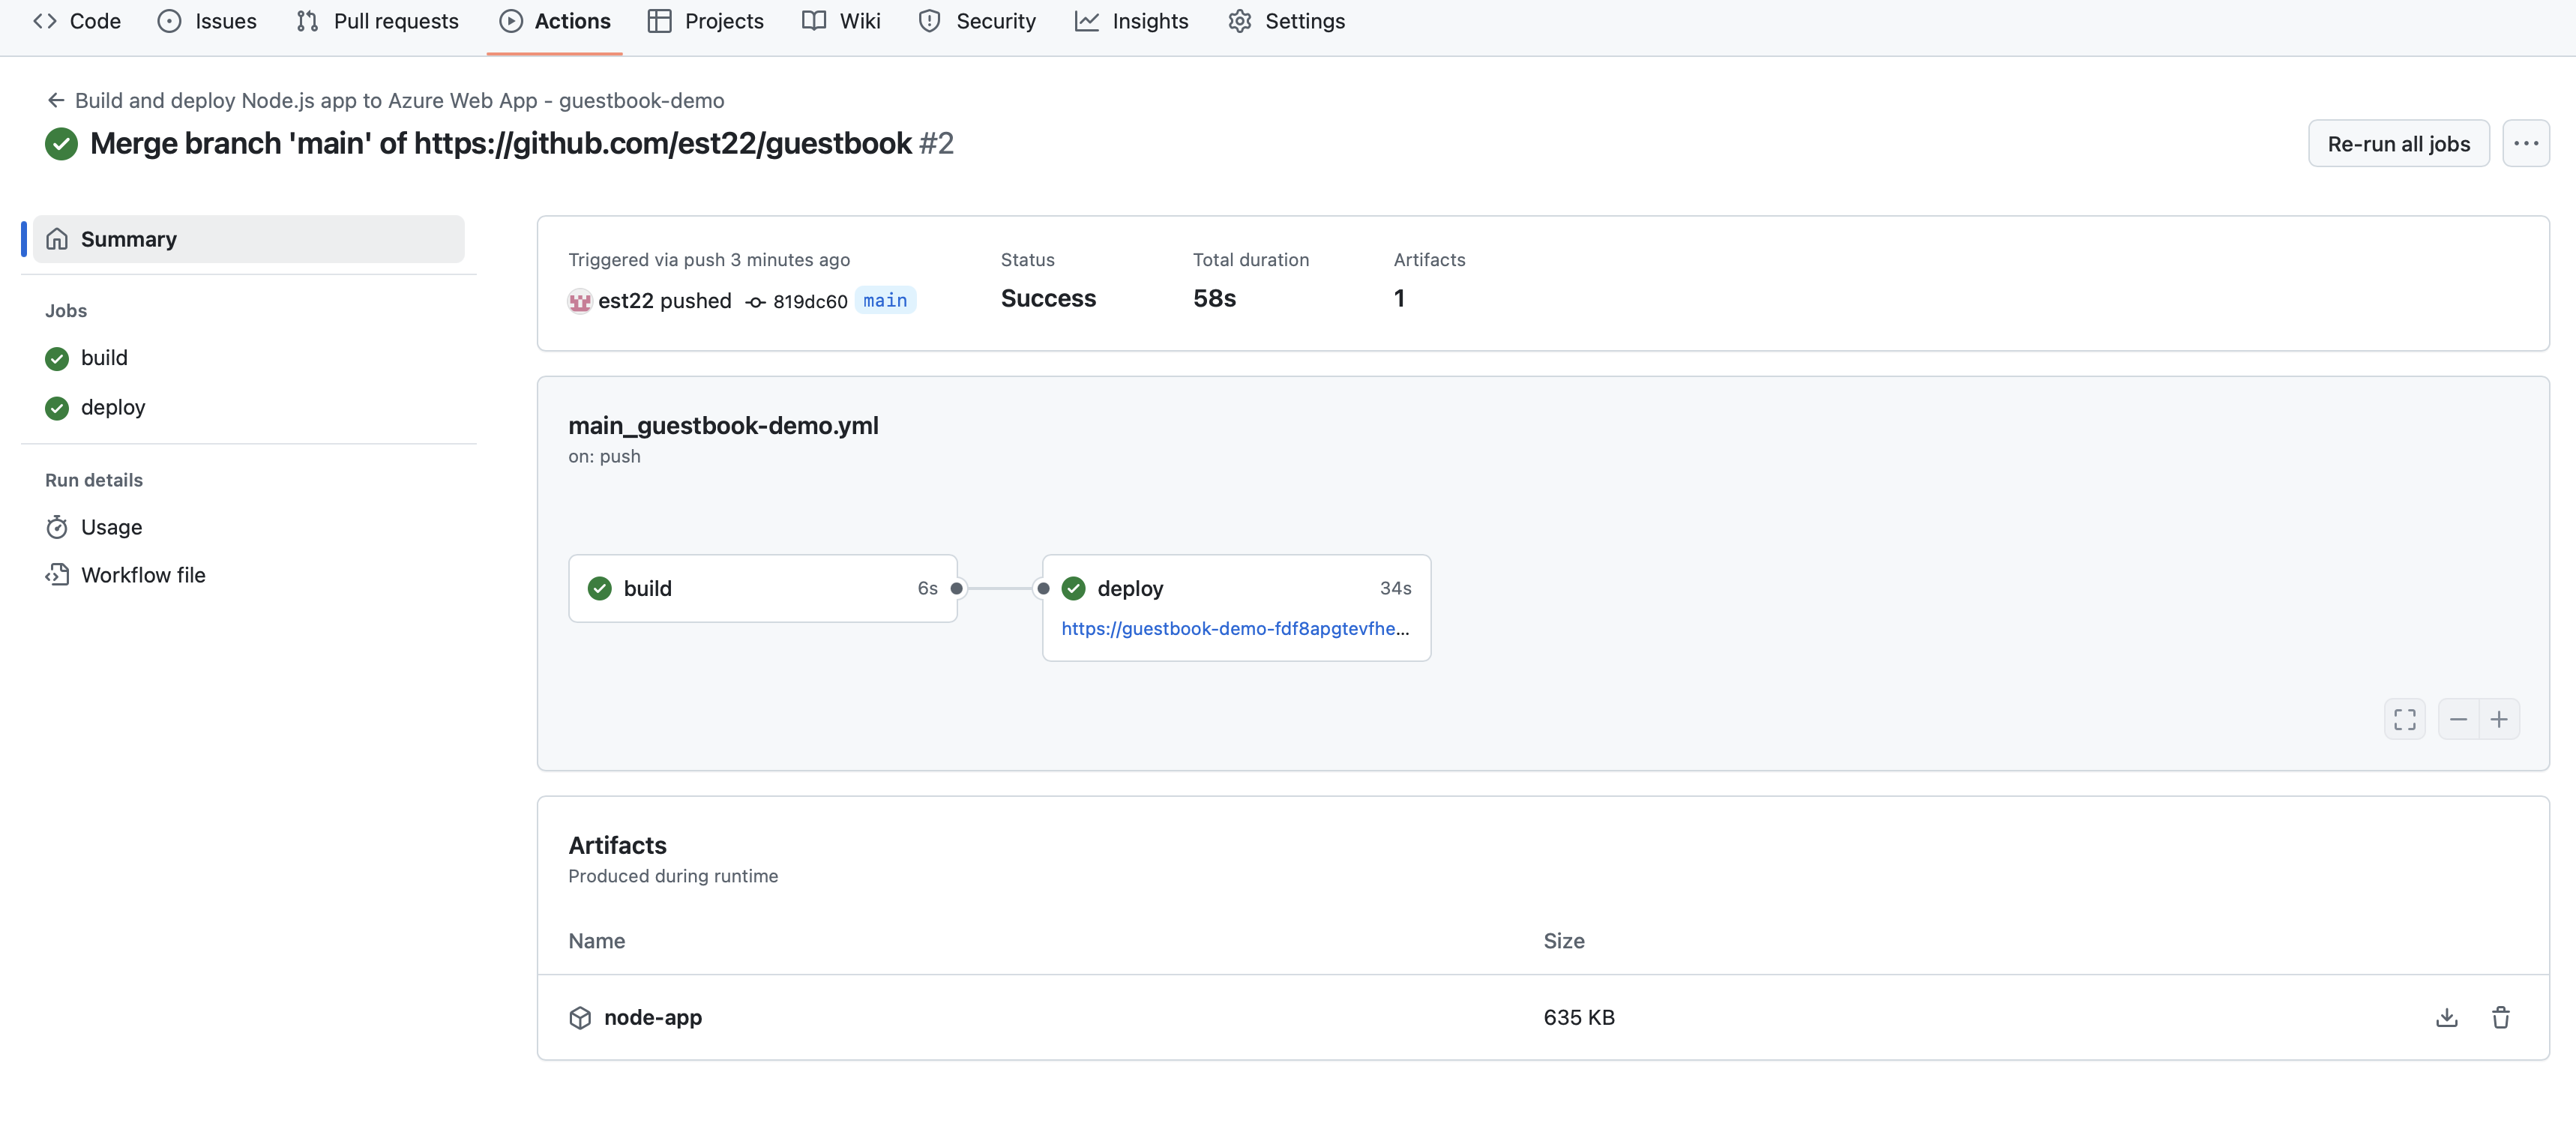Click the back arrow to workflow runs
The width and height of the screenshot is (2576, 1126).
point(56,100)
